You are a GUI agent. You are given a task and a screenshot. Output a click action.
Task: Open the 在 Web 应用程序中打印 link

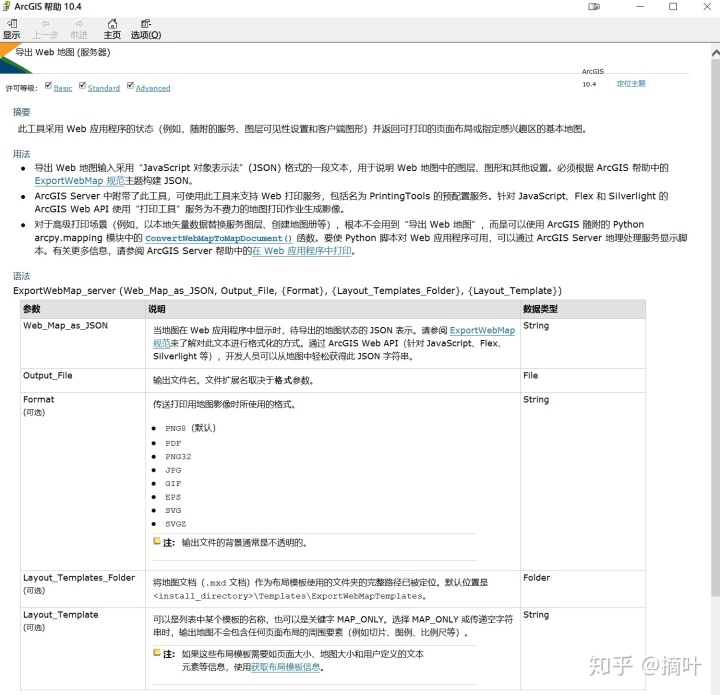point(302,251)
